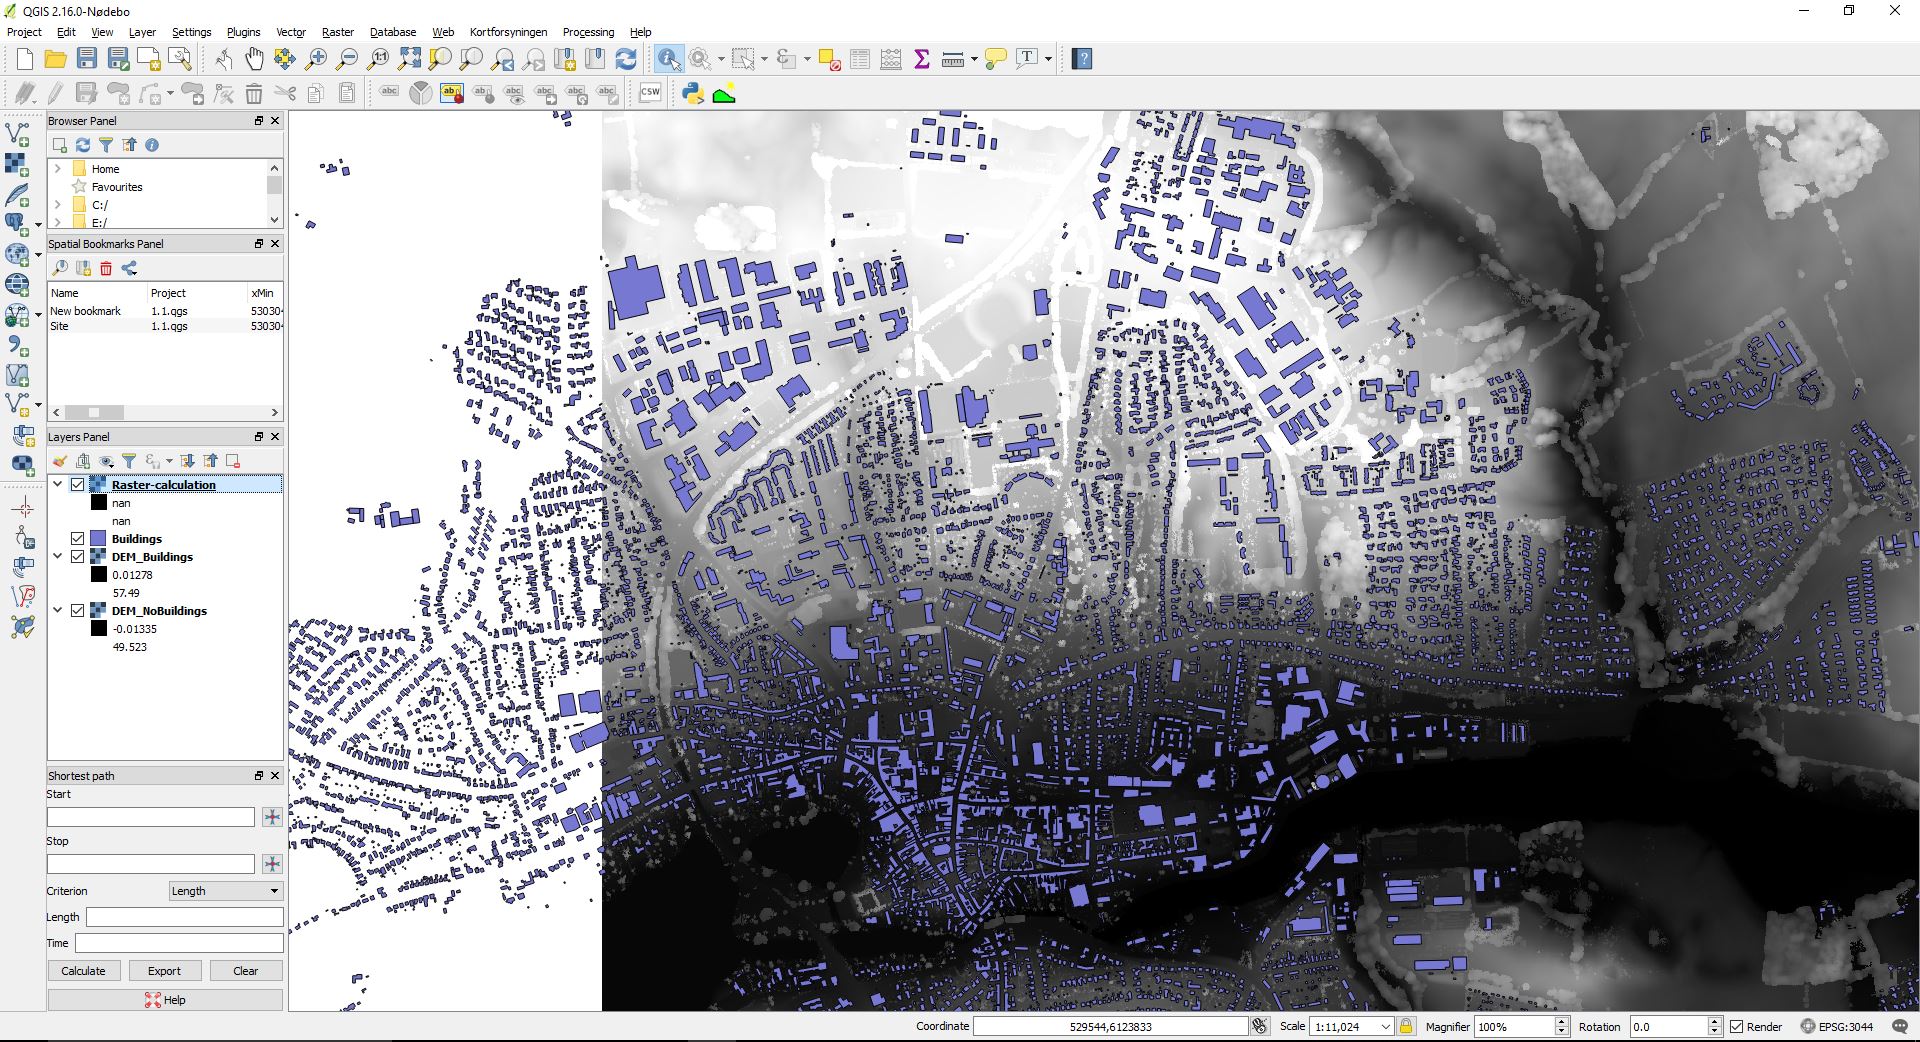Toggle visibility of Raster-calculation layer

[77, 485]
